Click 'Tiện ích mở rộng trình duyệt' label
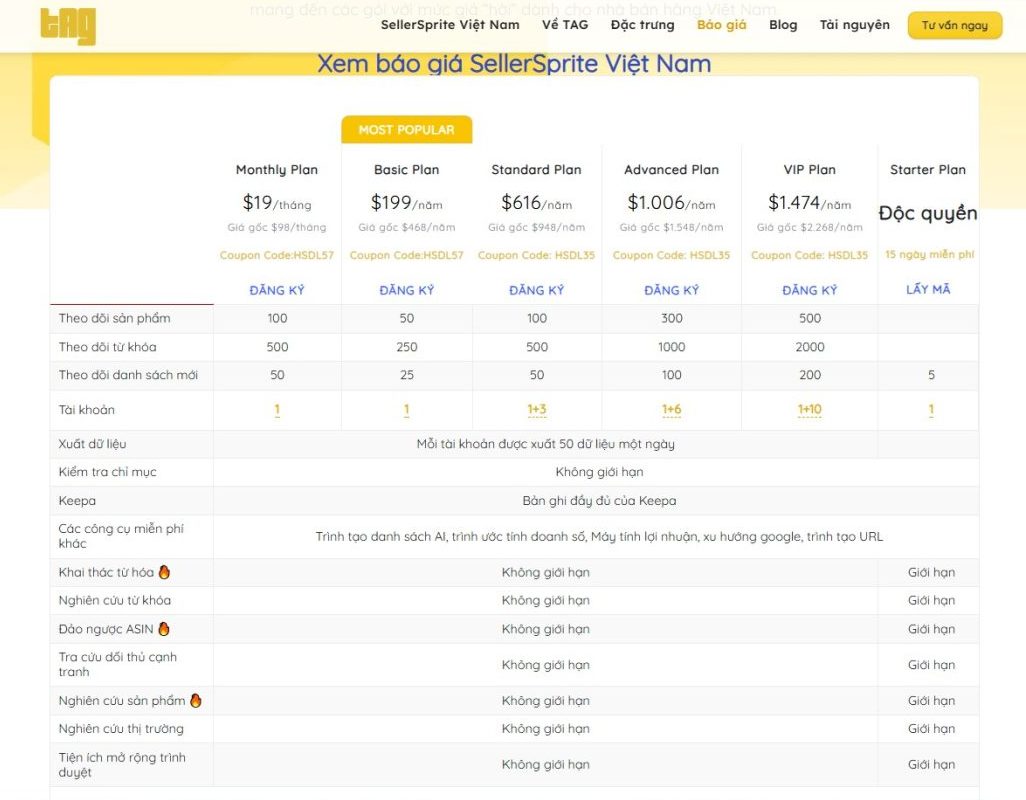The image size is (1026, 800). (122, 764)
